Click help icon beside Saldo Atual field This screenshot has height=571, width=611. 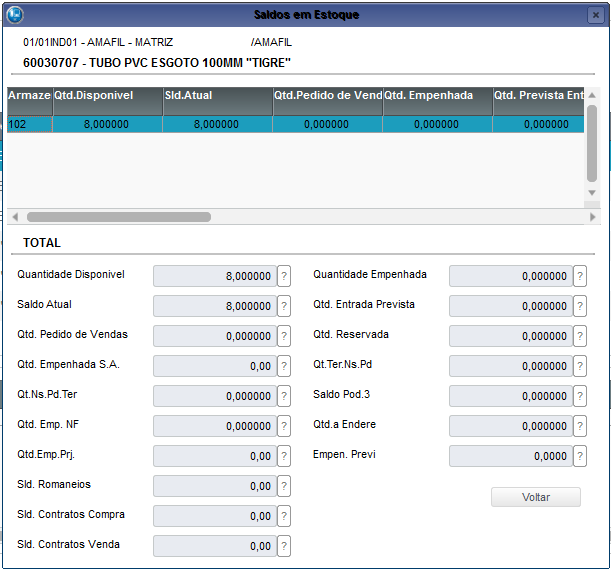coord(284,306)
